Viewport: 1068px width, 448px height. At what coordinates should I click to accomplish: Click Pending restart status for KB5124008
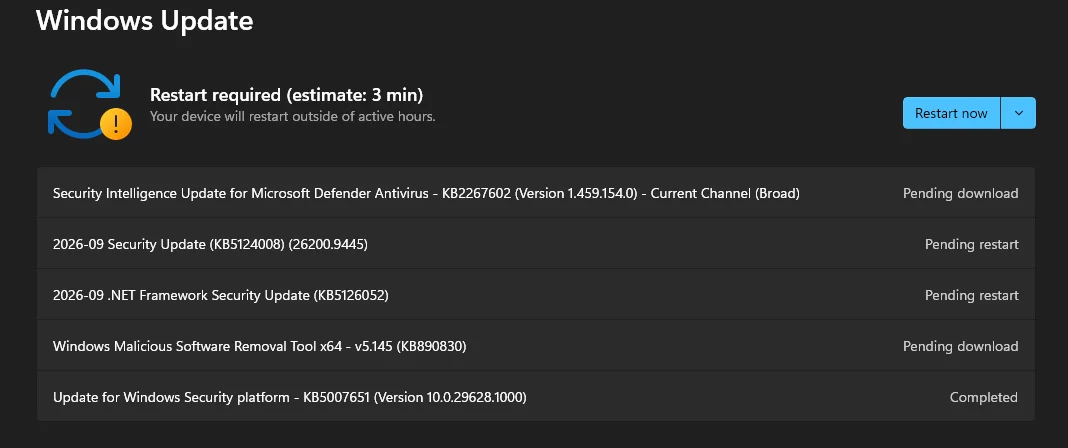click(971, 244)
